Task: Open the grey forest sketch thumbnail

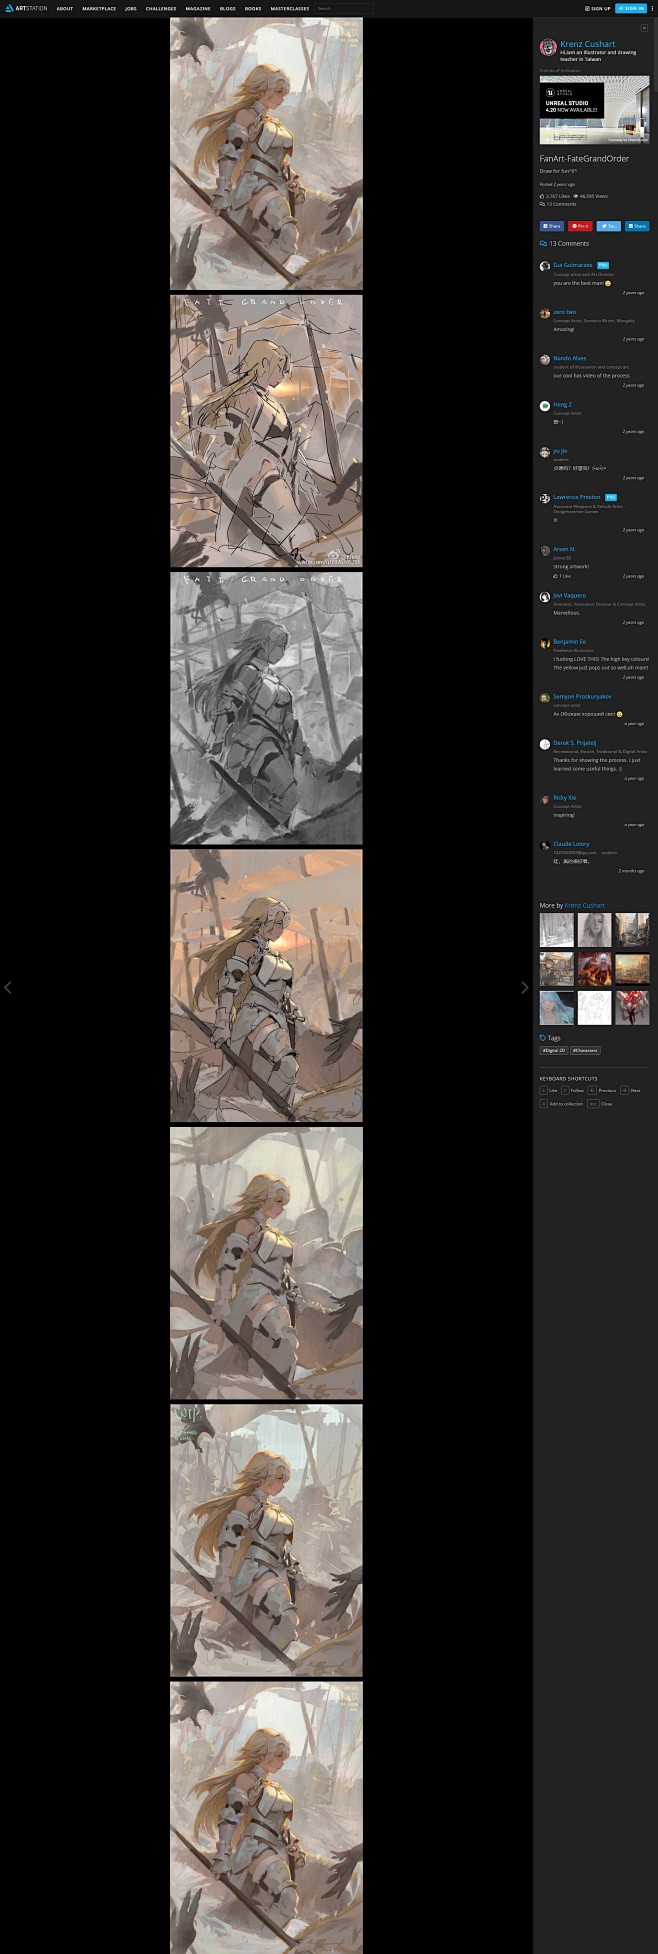Action: [x=557, y=930]
